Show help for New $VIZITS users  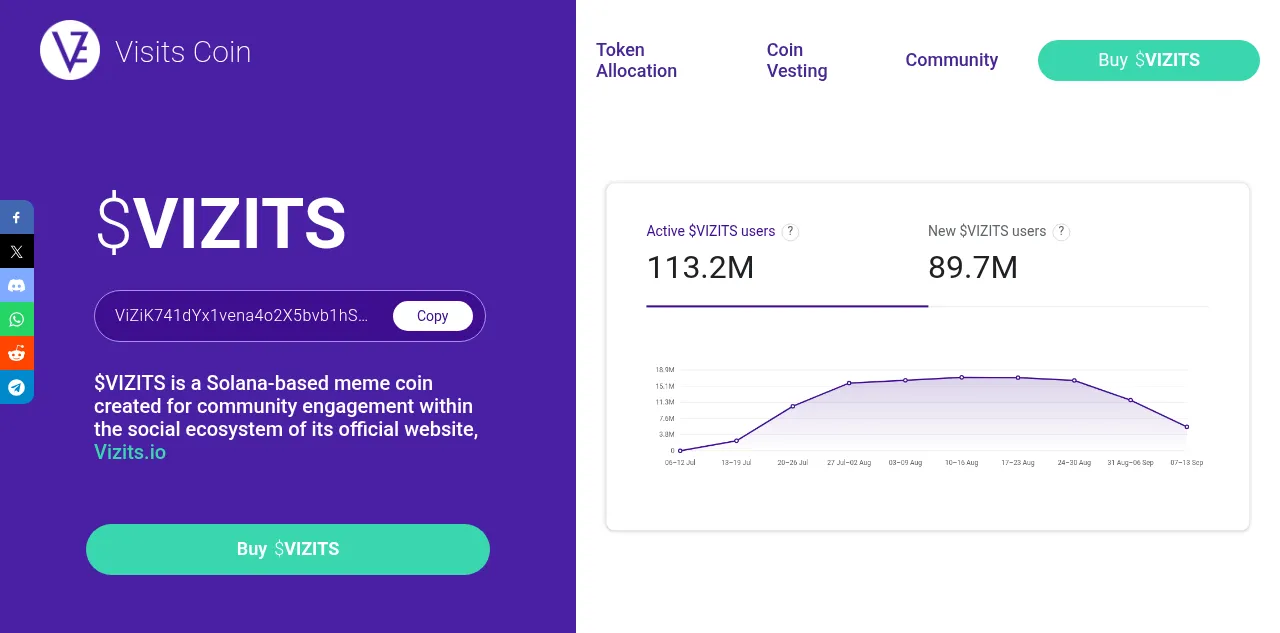1062,232
